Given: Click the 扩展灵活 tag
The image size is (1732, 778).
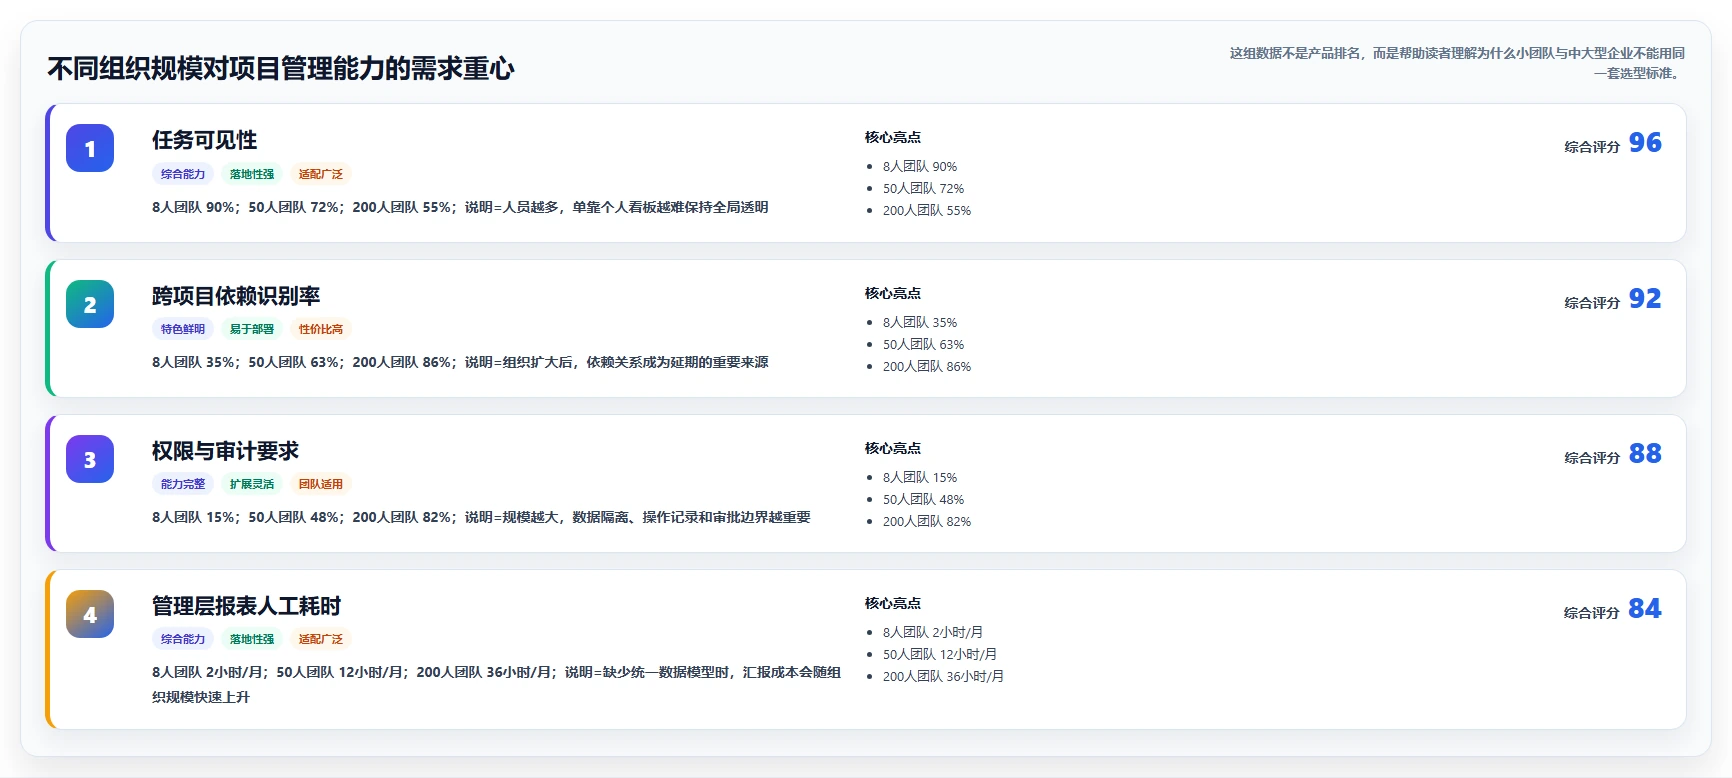Looking at the screenshot, I should click(x=252, y=484).
